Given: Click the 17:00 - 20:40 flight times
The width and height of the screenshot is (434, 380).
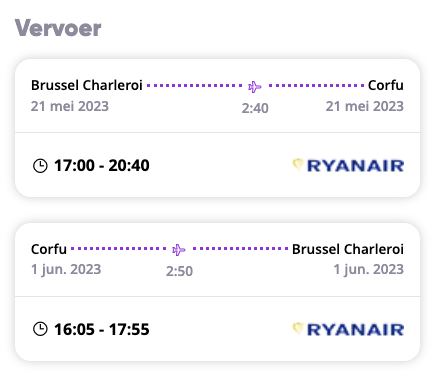Looking at the screenshot, I should coord(102,166).
